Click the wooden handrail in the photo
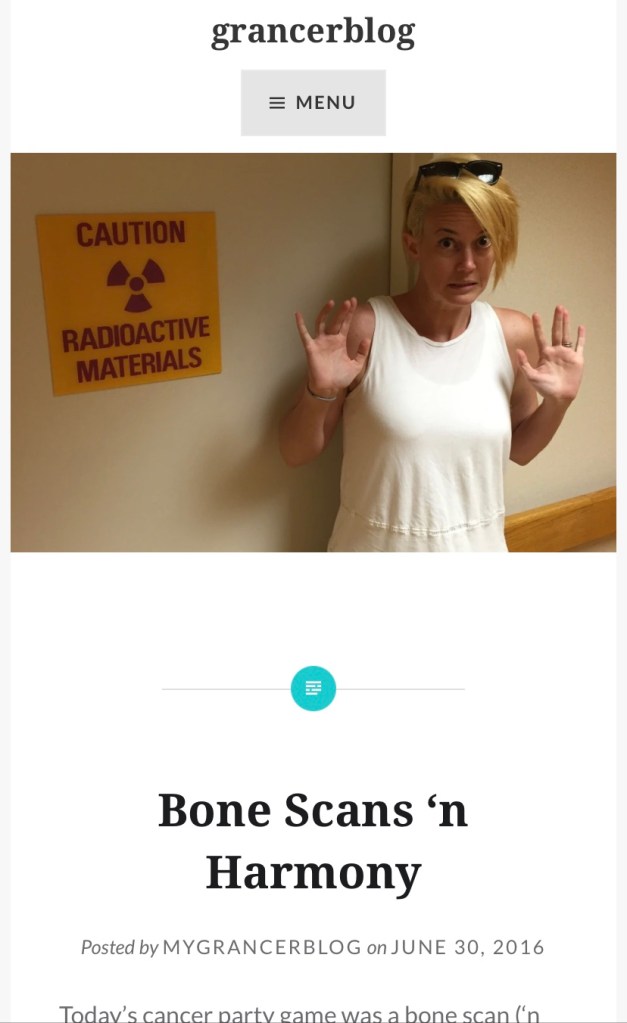 [x=561, y=521]
